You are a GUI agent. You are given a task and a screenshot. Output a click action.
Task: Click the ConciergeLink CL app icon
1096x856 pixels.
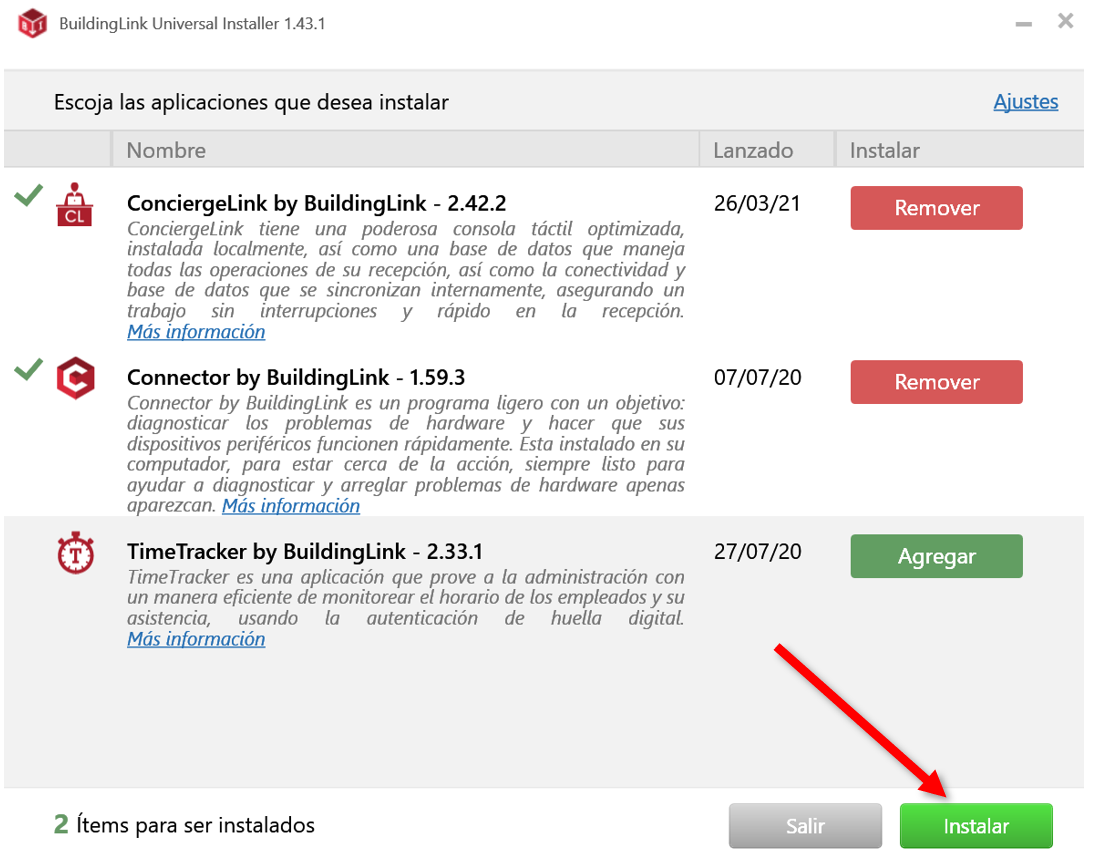point(75,205)
